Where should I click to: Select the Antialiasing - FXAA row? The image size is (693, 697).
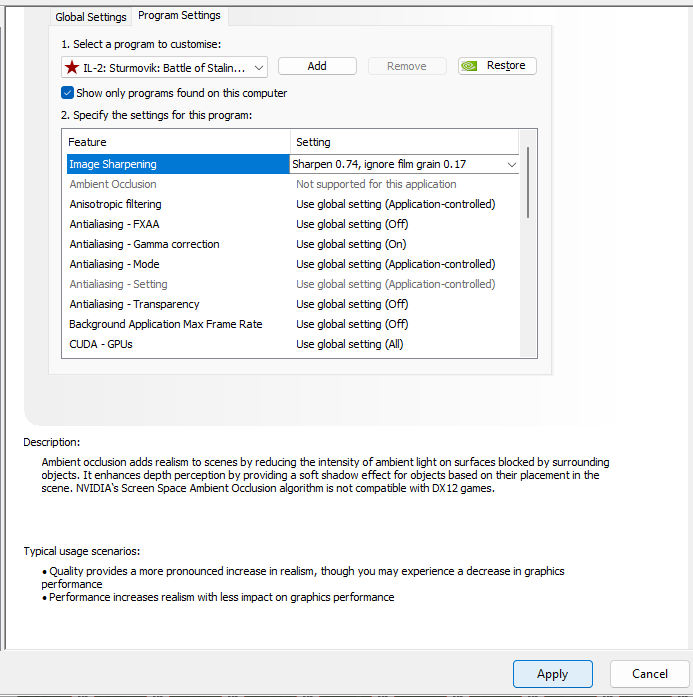pyautogui.click(x=114, y=224)
